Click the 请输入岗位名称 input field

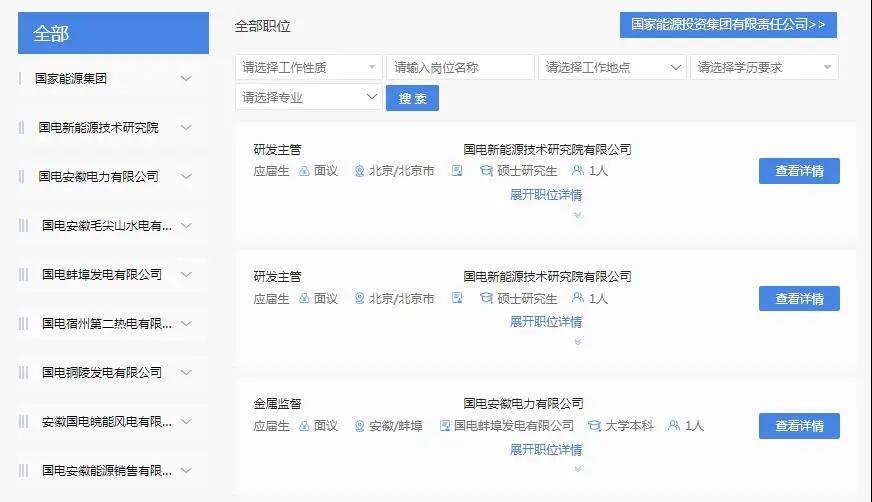460,68
